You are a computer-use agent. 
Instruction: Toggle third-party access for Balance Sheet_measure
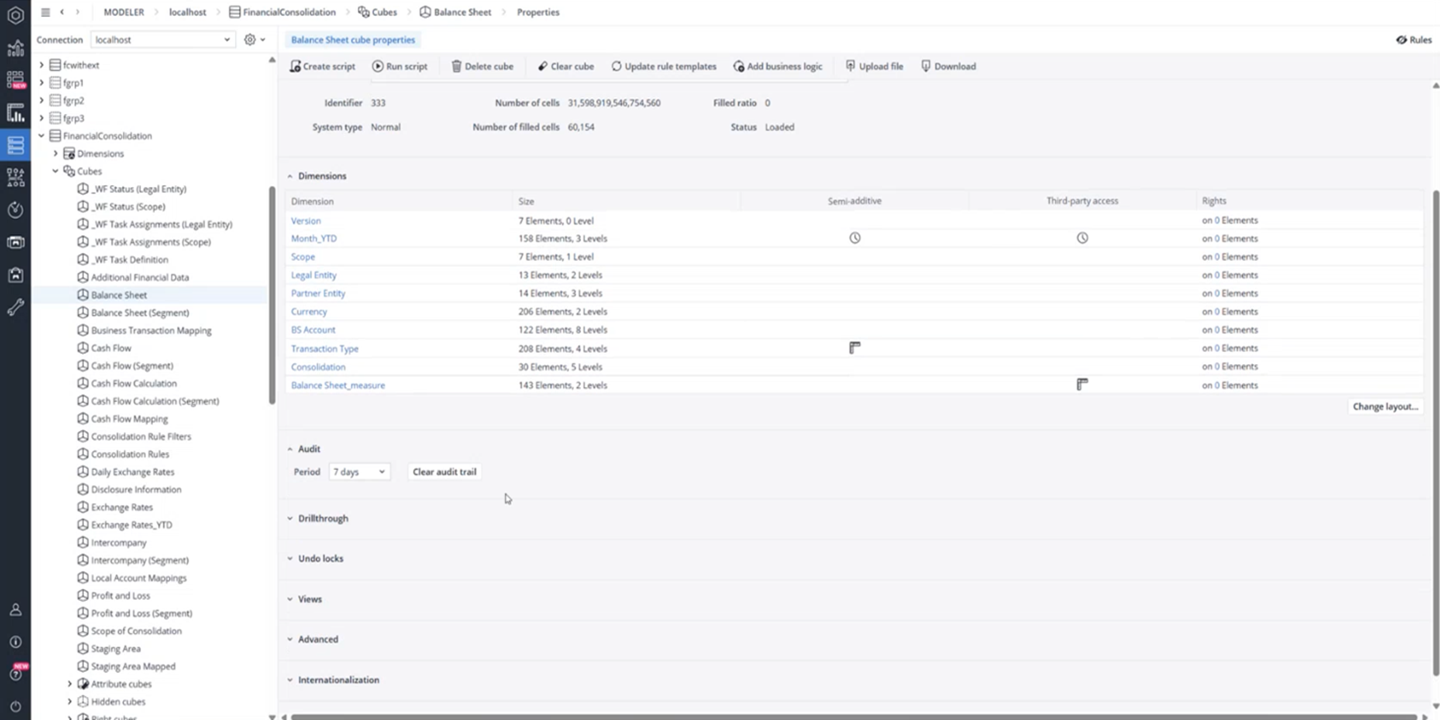point(1081,384)
